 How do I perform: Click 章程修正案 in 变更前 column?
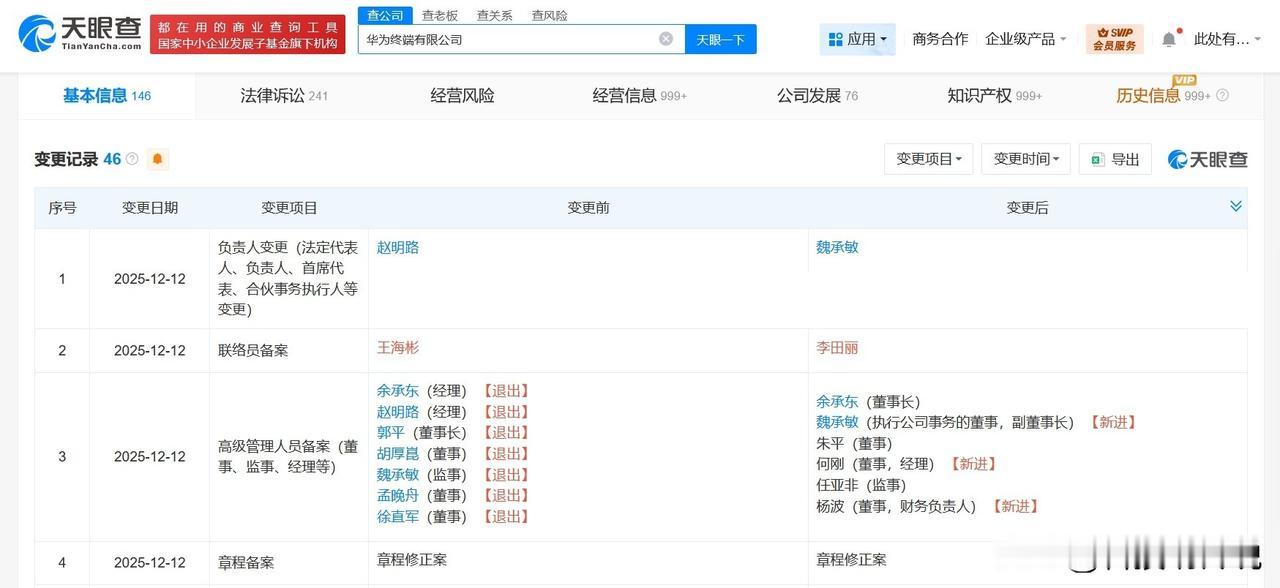(x=412, y=559)
